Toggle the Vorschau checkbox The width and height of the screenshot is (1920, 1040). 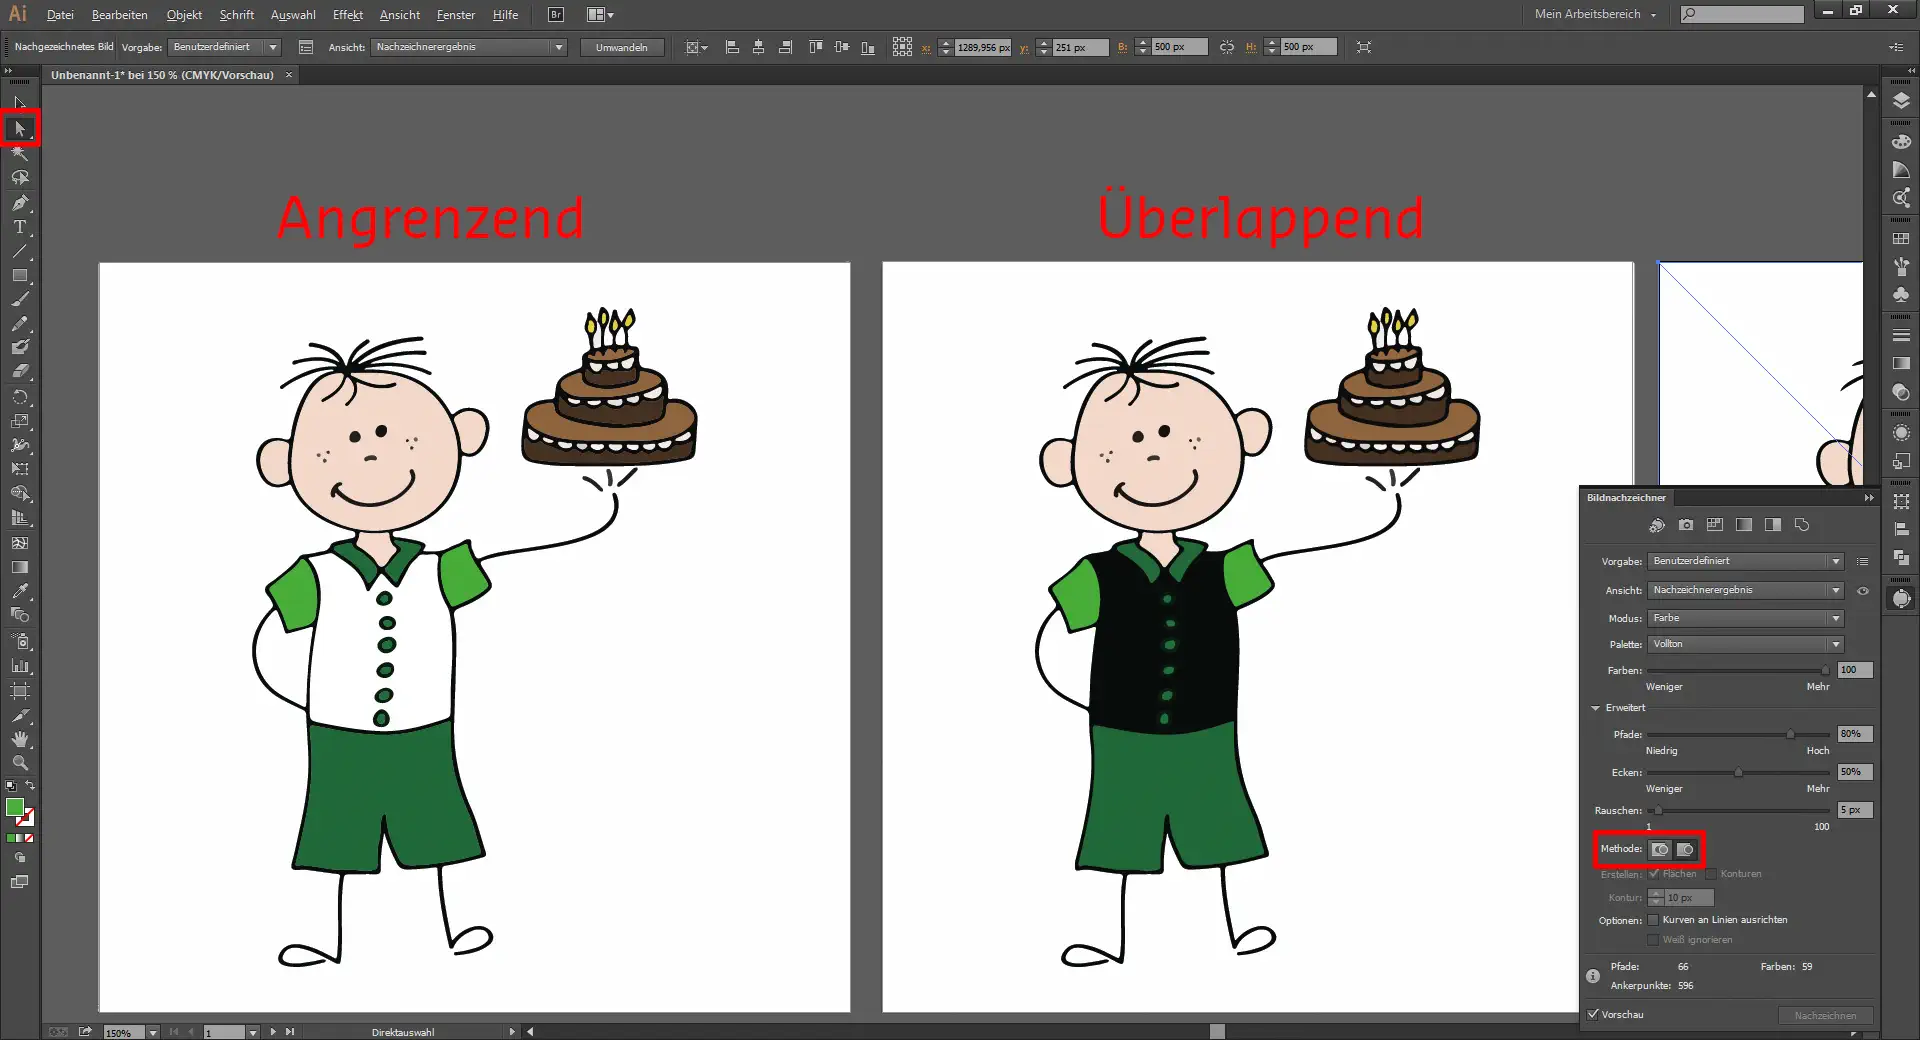coord(1594,1014)
